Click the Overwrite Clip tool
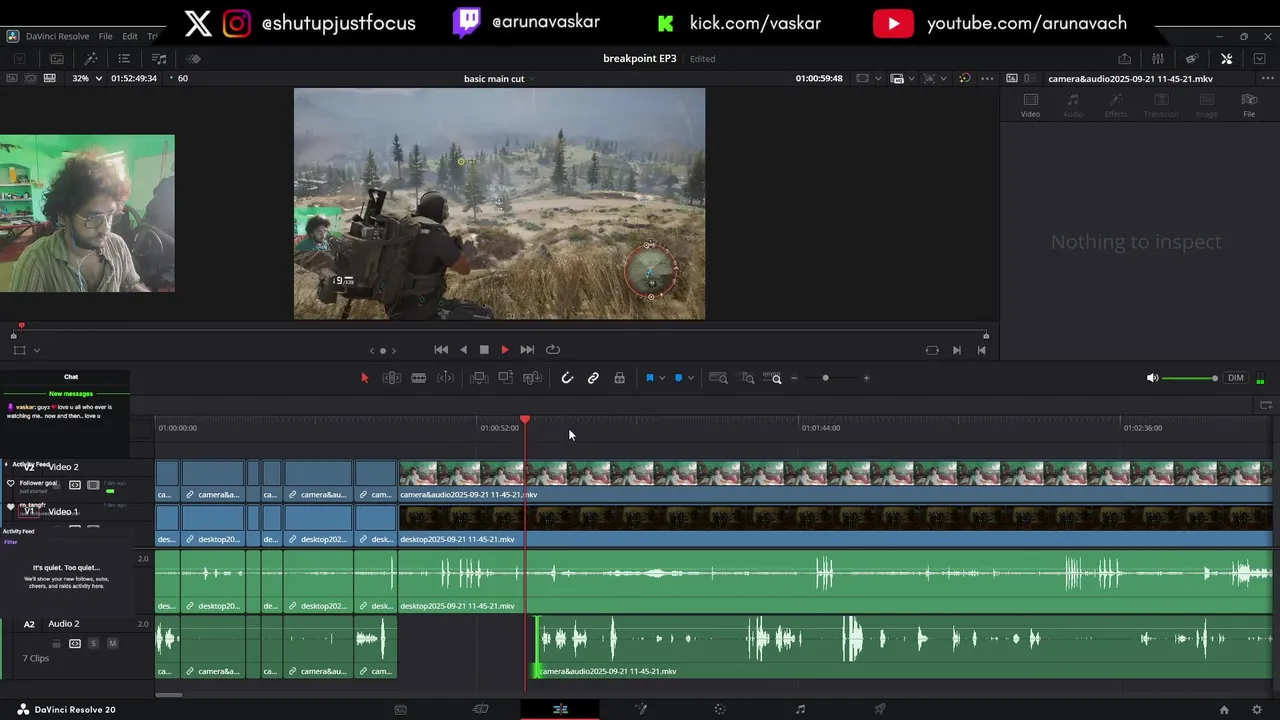 (x=506, y=378)
